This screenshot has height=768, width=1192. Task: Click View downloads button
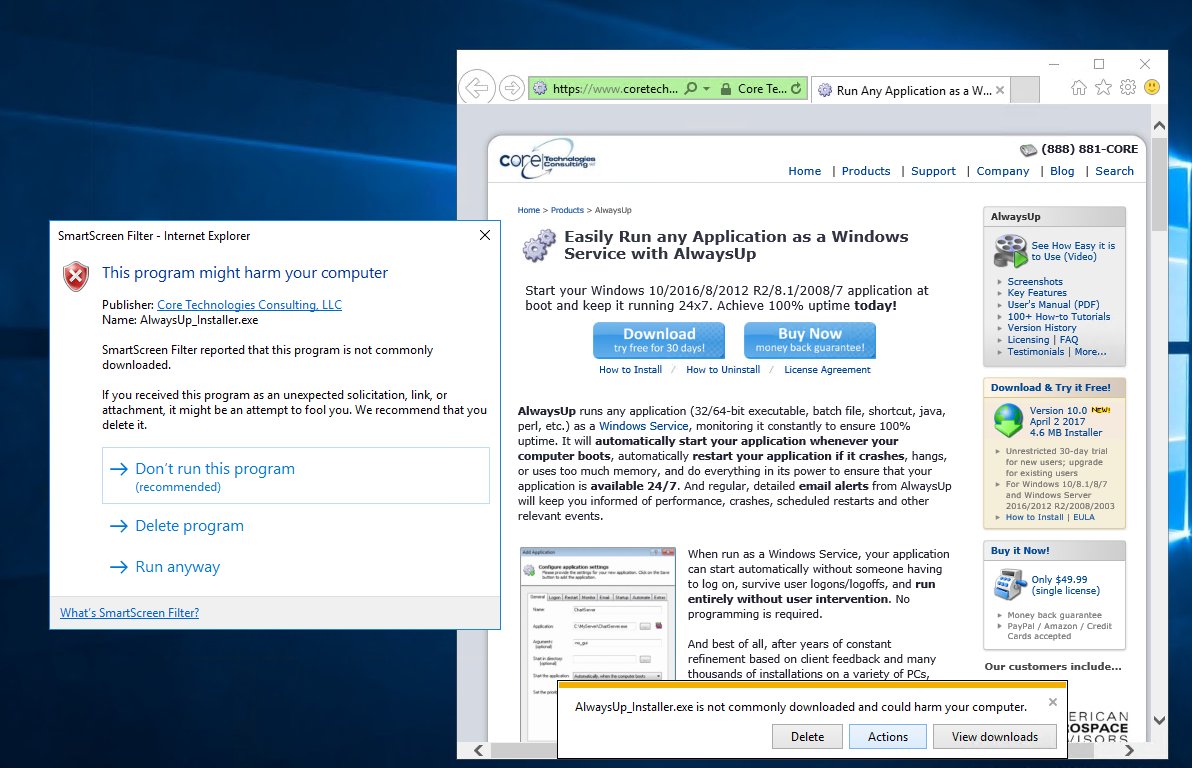coord(994,736)
